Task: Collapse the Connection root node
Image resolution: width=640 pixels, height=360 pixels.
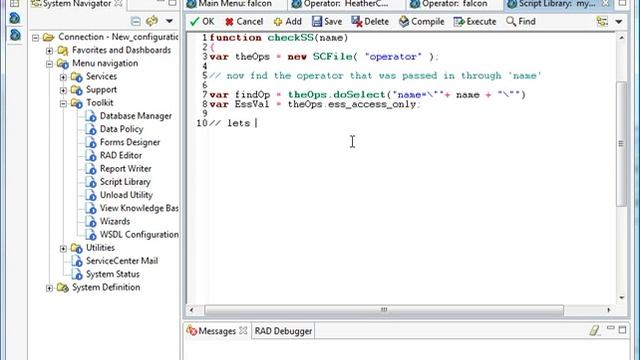Action: pos(36,38)
